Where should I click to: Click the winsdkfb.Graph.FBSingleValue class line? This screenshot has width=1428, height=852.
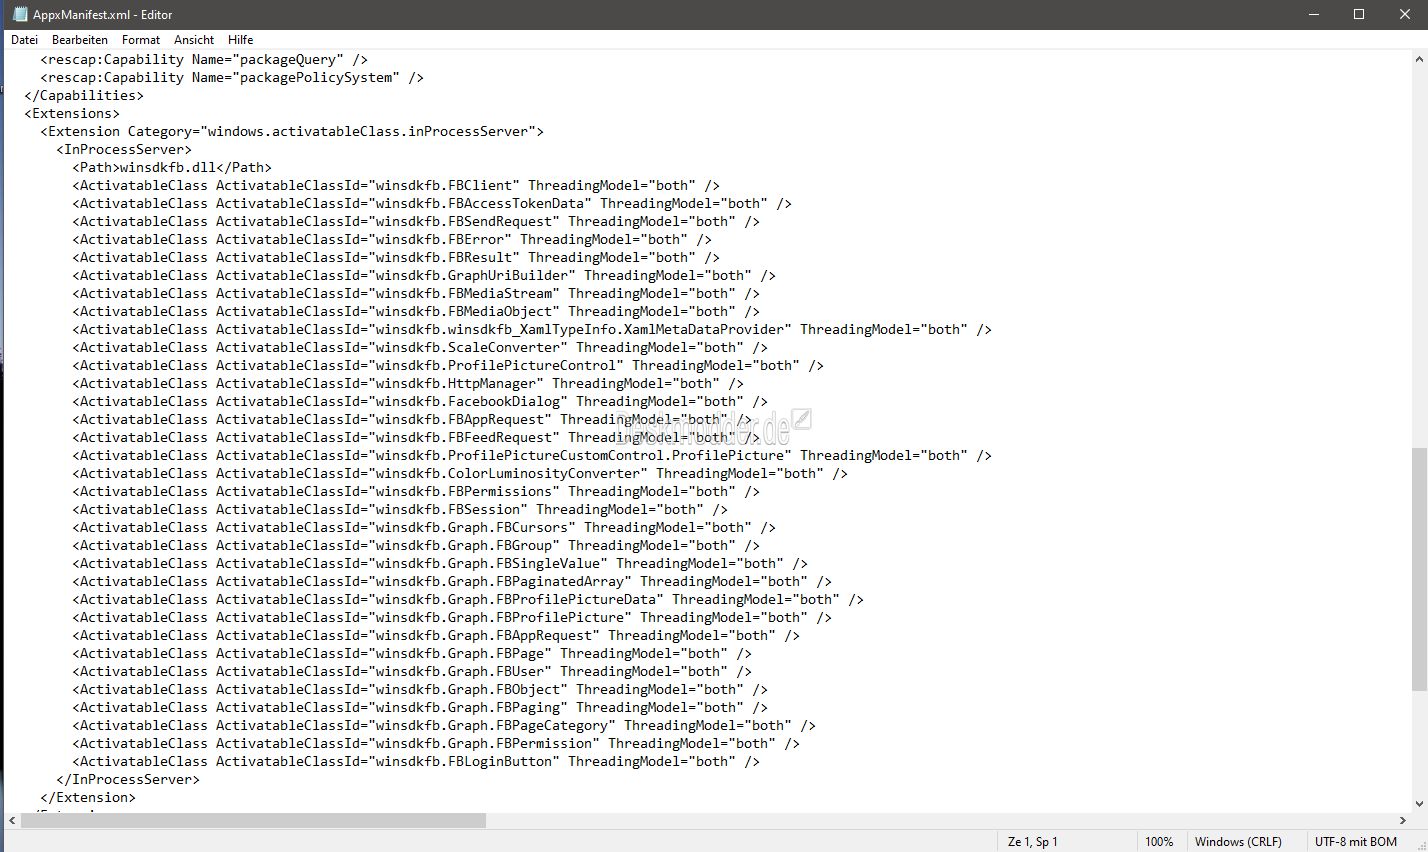pyautogui.click(x=440, y=563)
